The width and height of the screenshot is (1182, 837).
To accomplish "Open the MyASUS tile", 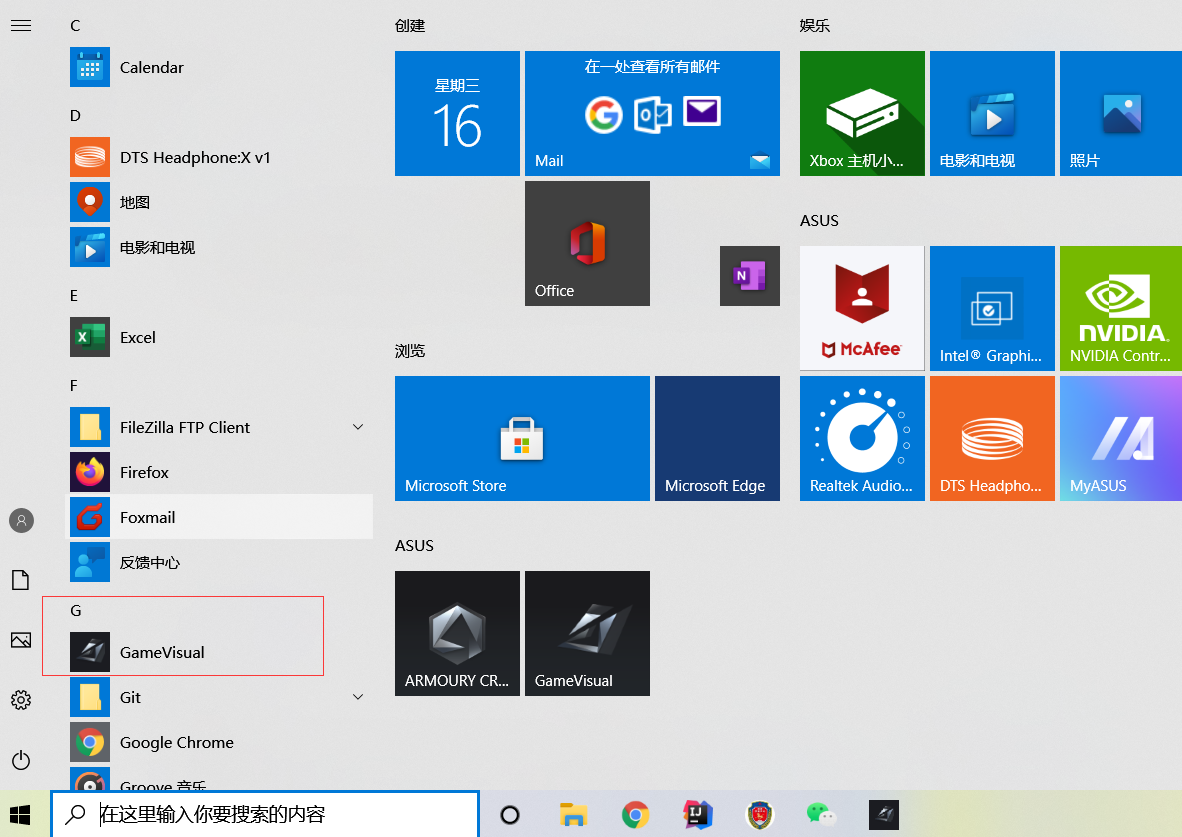I will click(x=1121, y=438).
